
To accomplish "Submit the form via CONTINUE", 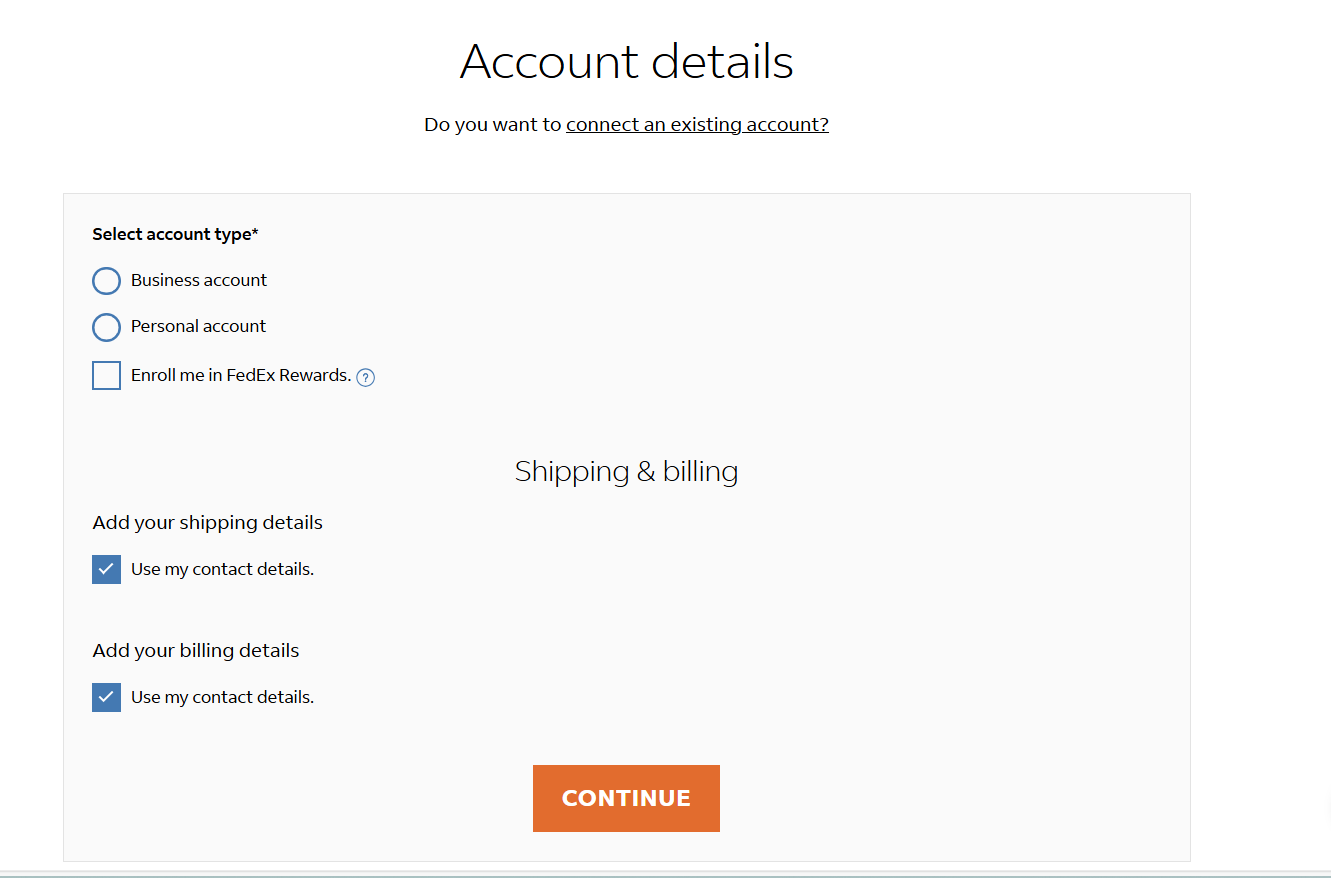I will coord(626,798).
